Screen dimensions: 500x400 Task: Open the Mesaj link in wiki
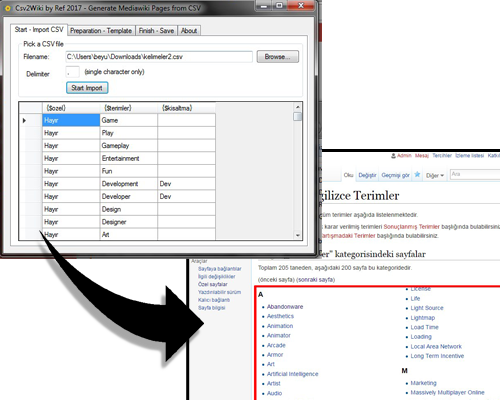422,156
